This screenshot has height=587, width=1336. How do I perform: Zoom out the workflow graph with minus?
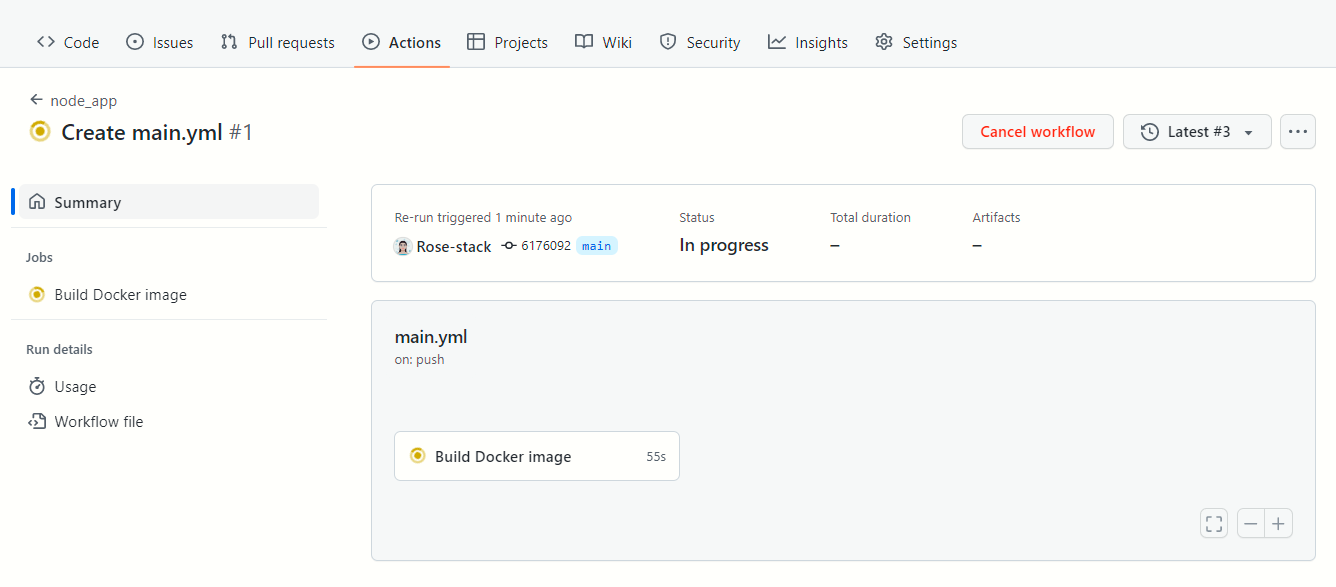(1251, 523)
